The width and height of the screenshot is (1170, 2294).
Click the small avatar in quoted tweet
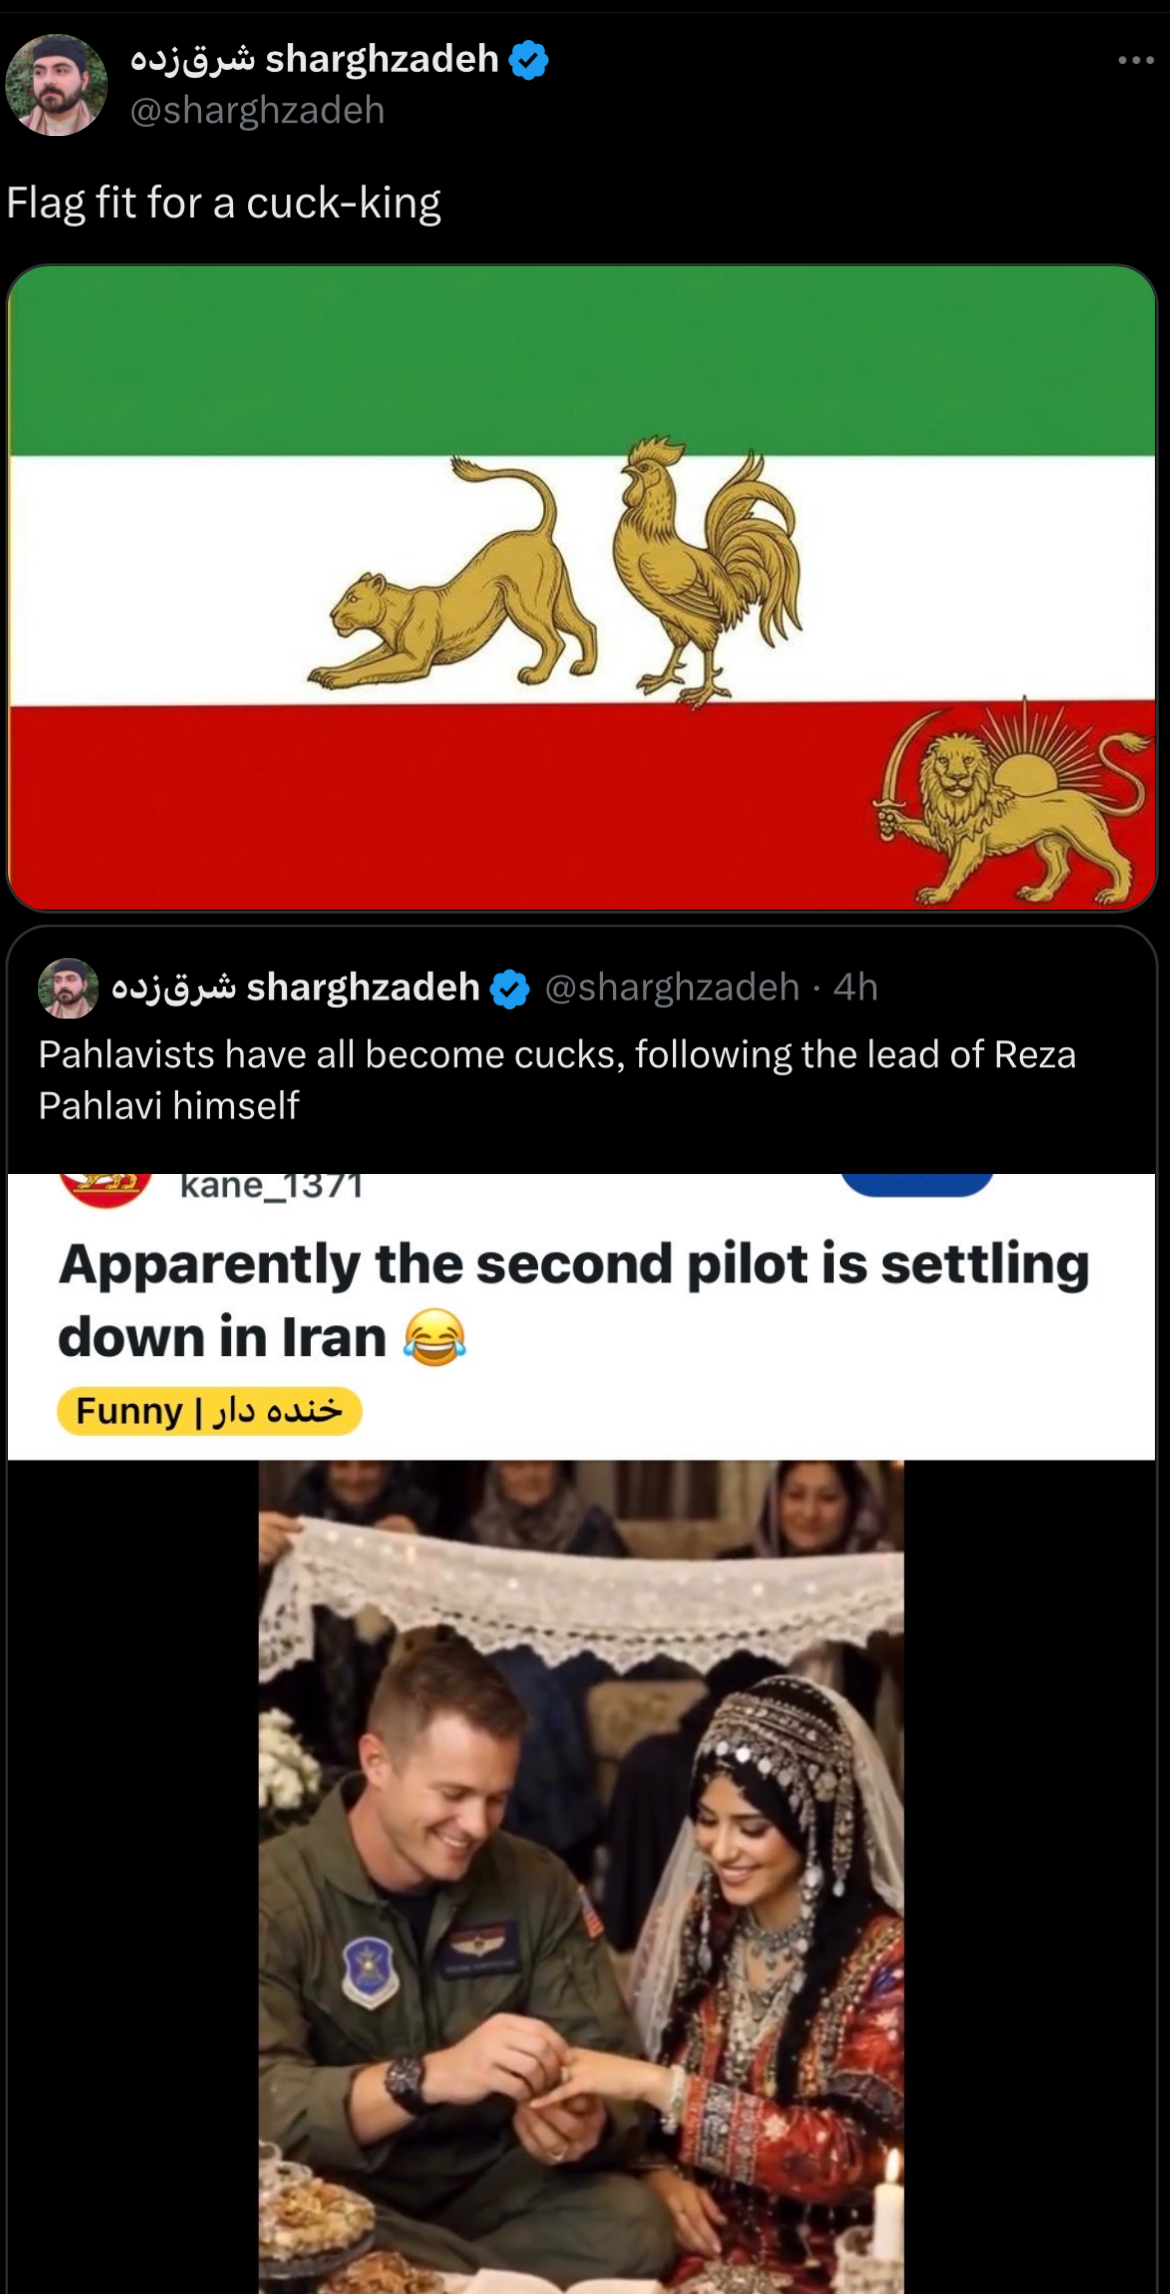[x=68, y=988]
